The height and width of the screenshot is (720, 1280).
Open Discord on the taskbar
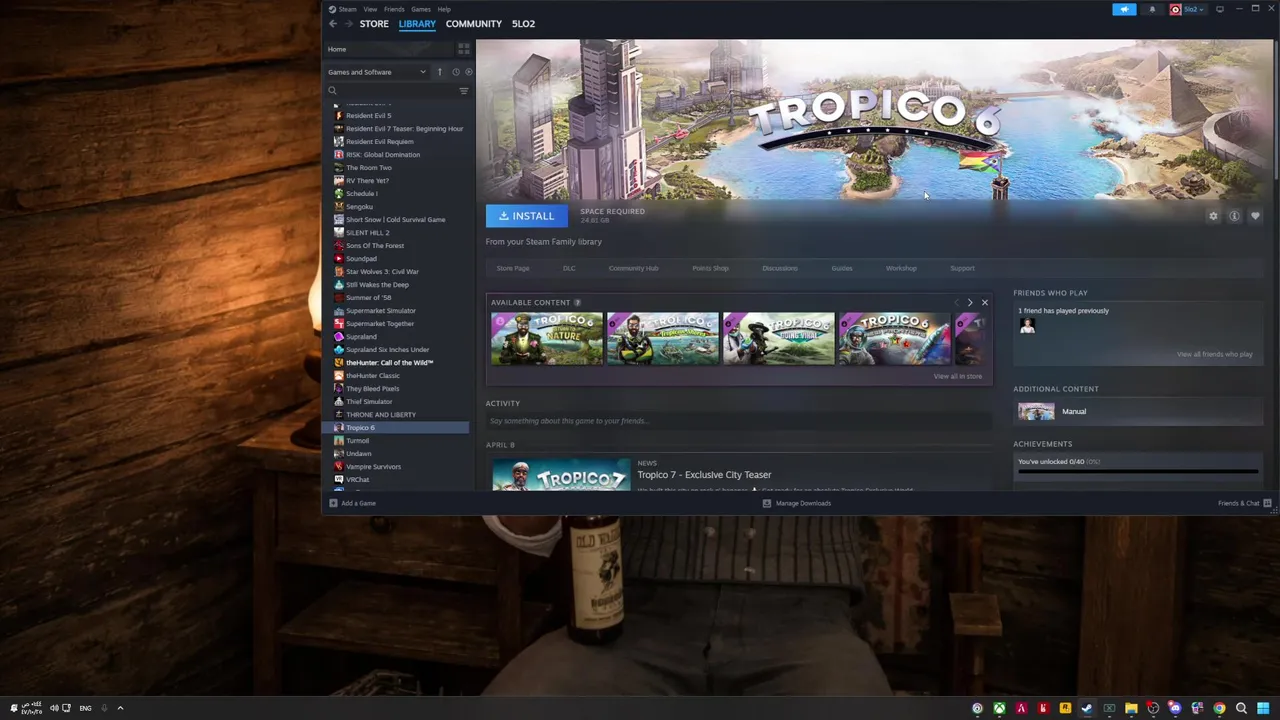(x=1175, y=709)
